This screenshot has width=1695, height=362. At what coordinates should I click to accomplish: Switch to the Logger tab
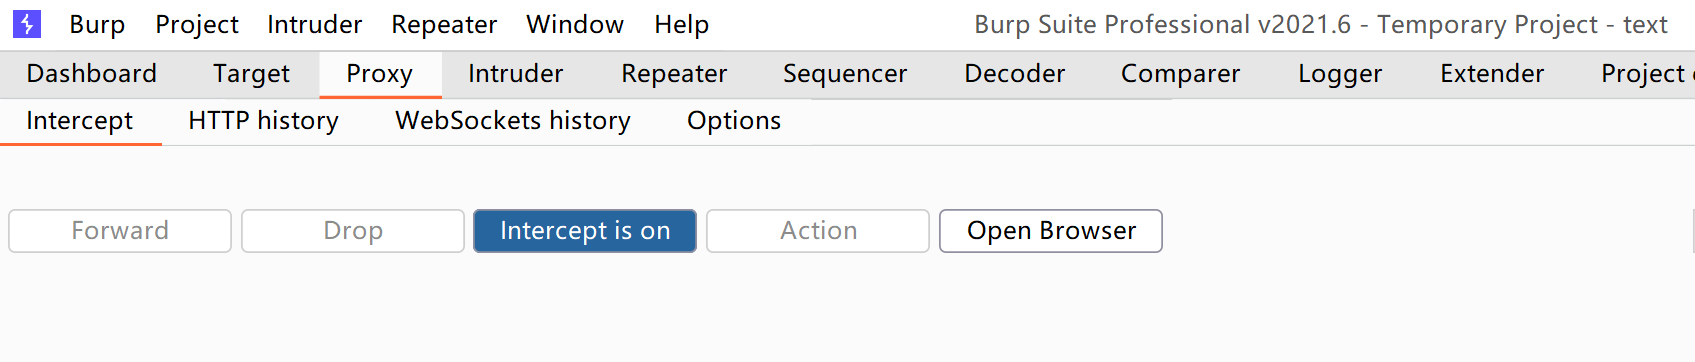click(1340, 74)
